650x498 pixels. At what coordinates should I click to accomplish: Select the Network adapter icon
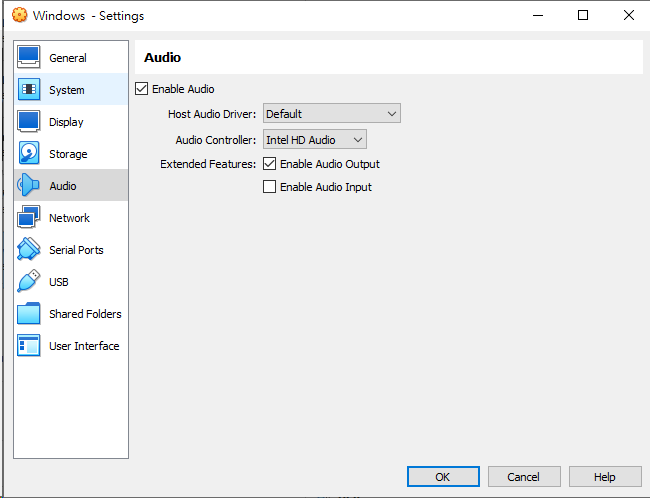pos(29,218)
